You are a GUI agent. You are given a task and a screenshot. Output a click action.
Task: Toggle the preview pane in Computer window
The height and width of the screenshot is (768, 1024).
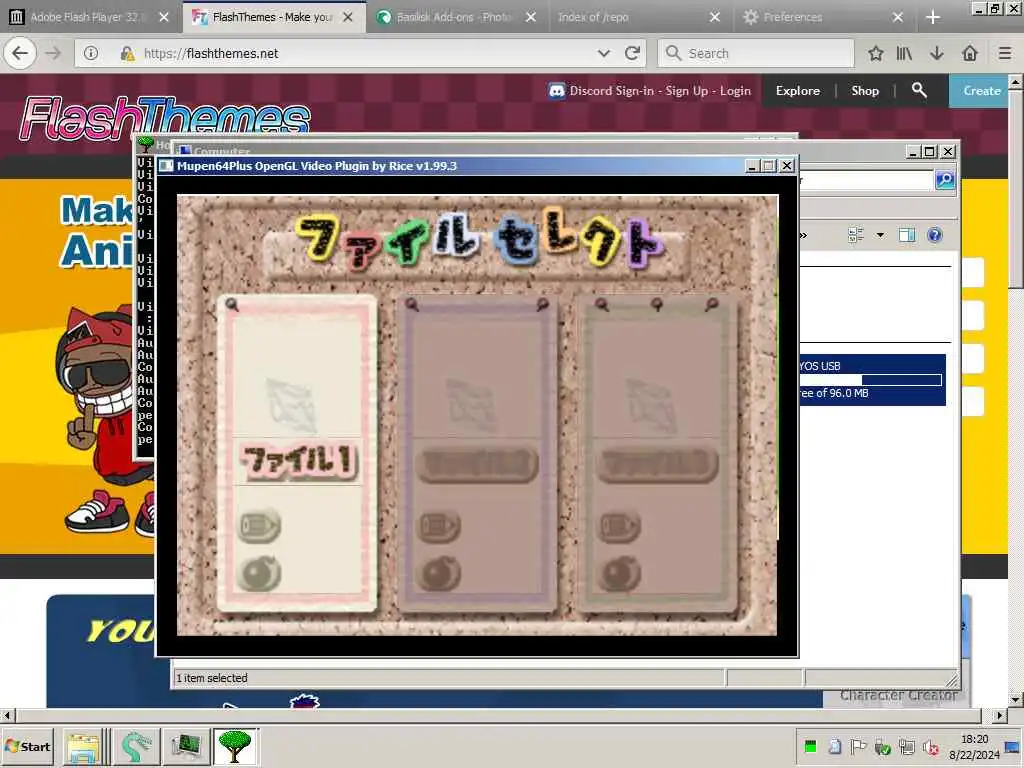click(906, 235)
